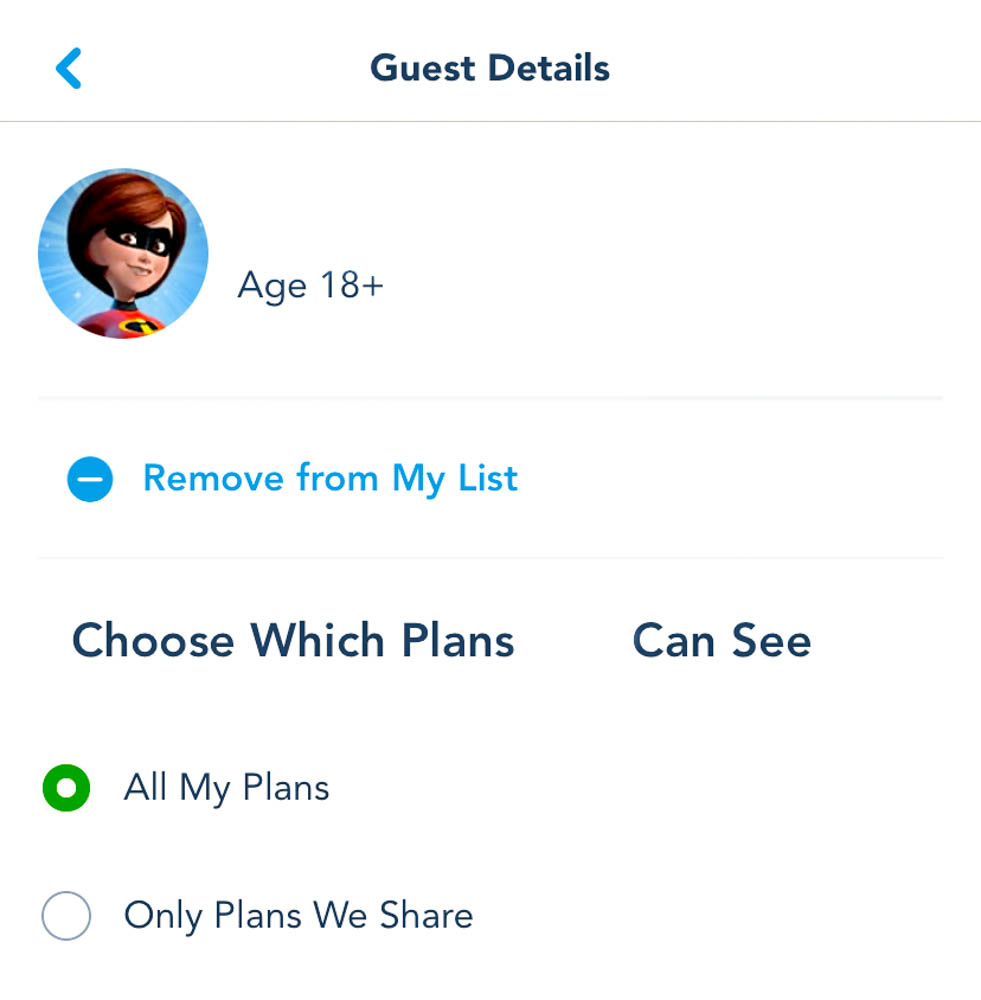Choose the Only Plans We Share radio button
The width and height of the screenshot is (981, 1000).
click(66, 916)
